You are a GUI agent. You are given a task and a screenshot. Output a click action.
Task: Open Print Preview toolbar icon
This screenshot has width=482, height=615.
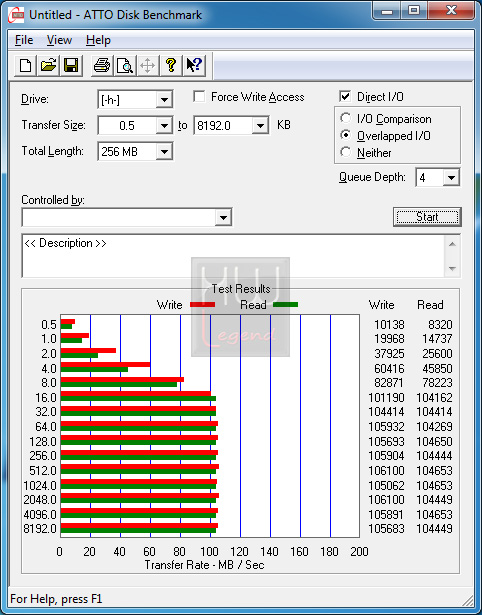[x=125, y=65]
